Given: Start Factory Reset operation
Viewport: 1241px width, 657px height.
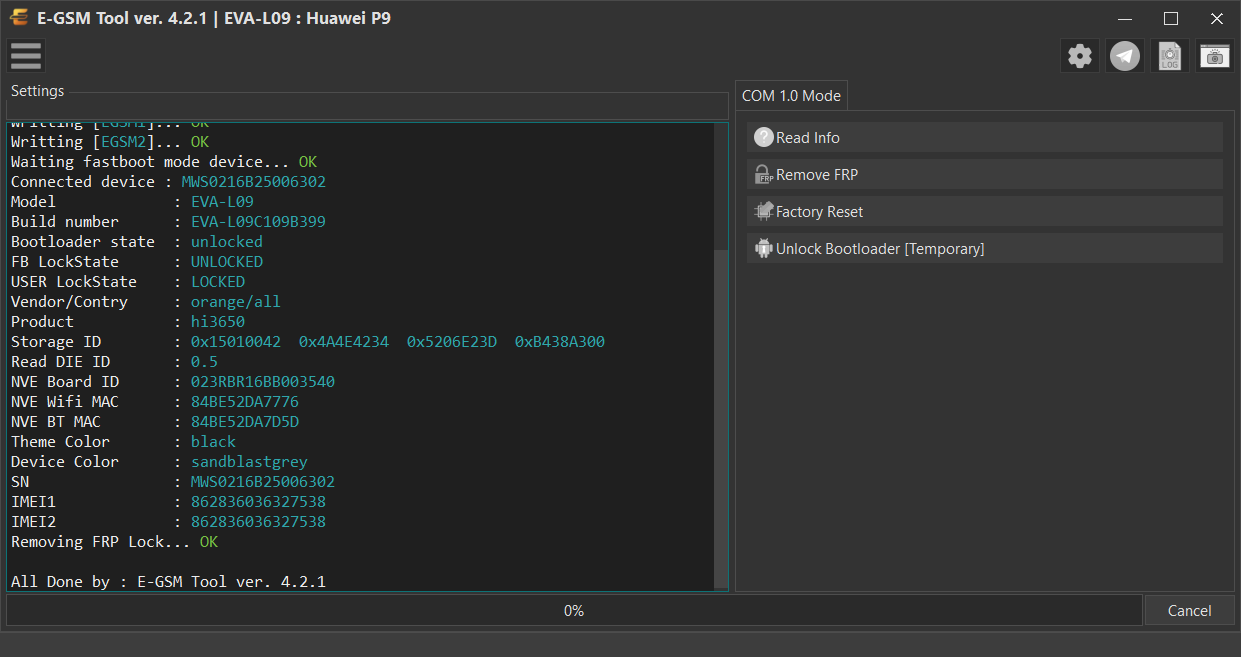Looking at the screenshot, I should pyautogui.click(x=985, y=211).
